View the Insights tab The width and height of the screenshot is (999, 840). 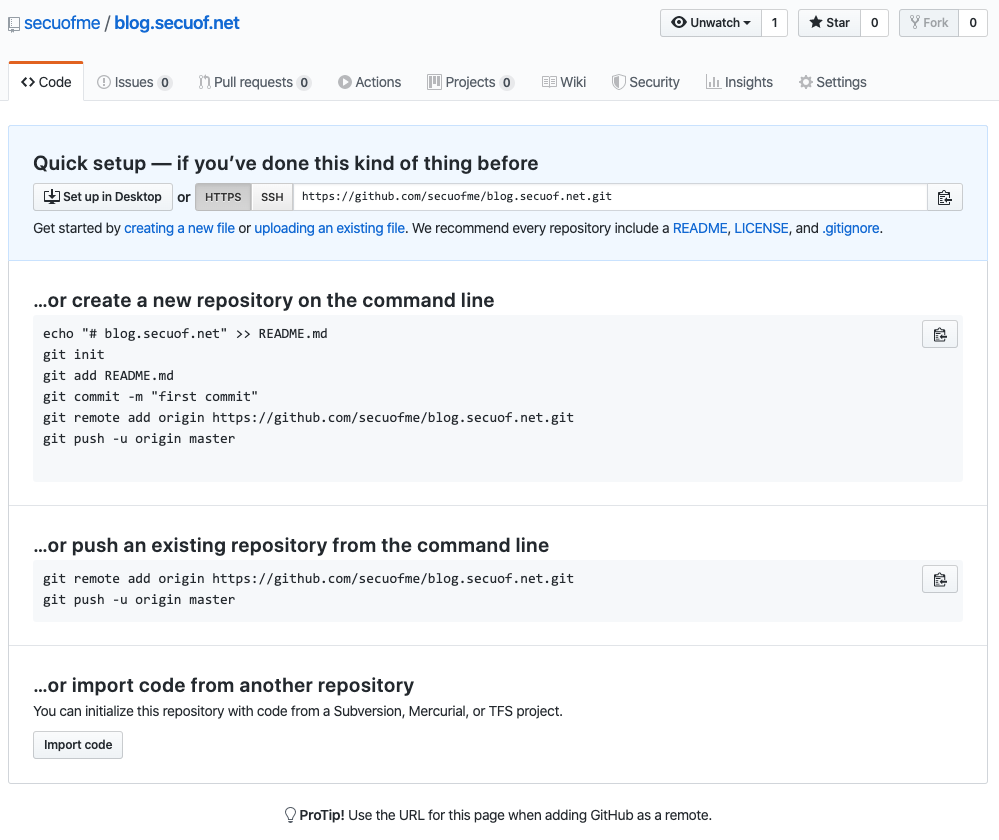(739, 82)
